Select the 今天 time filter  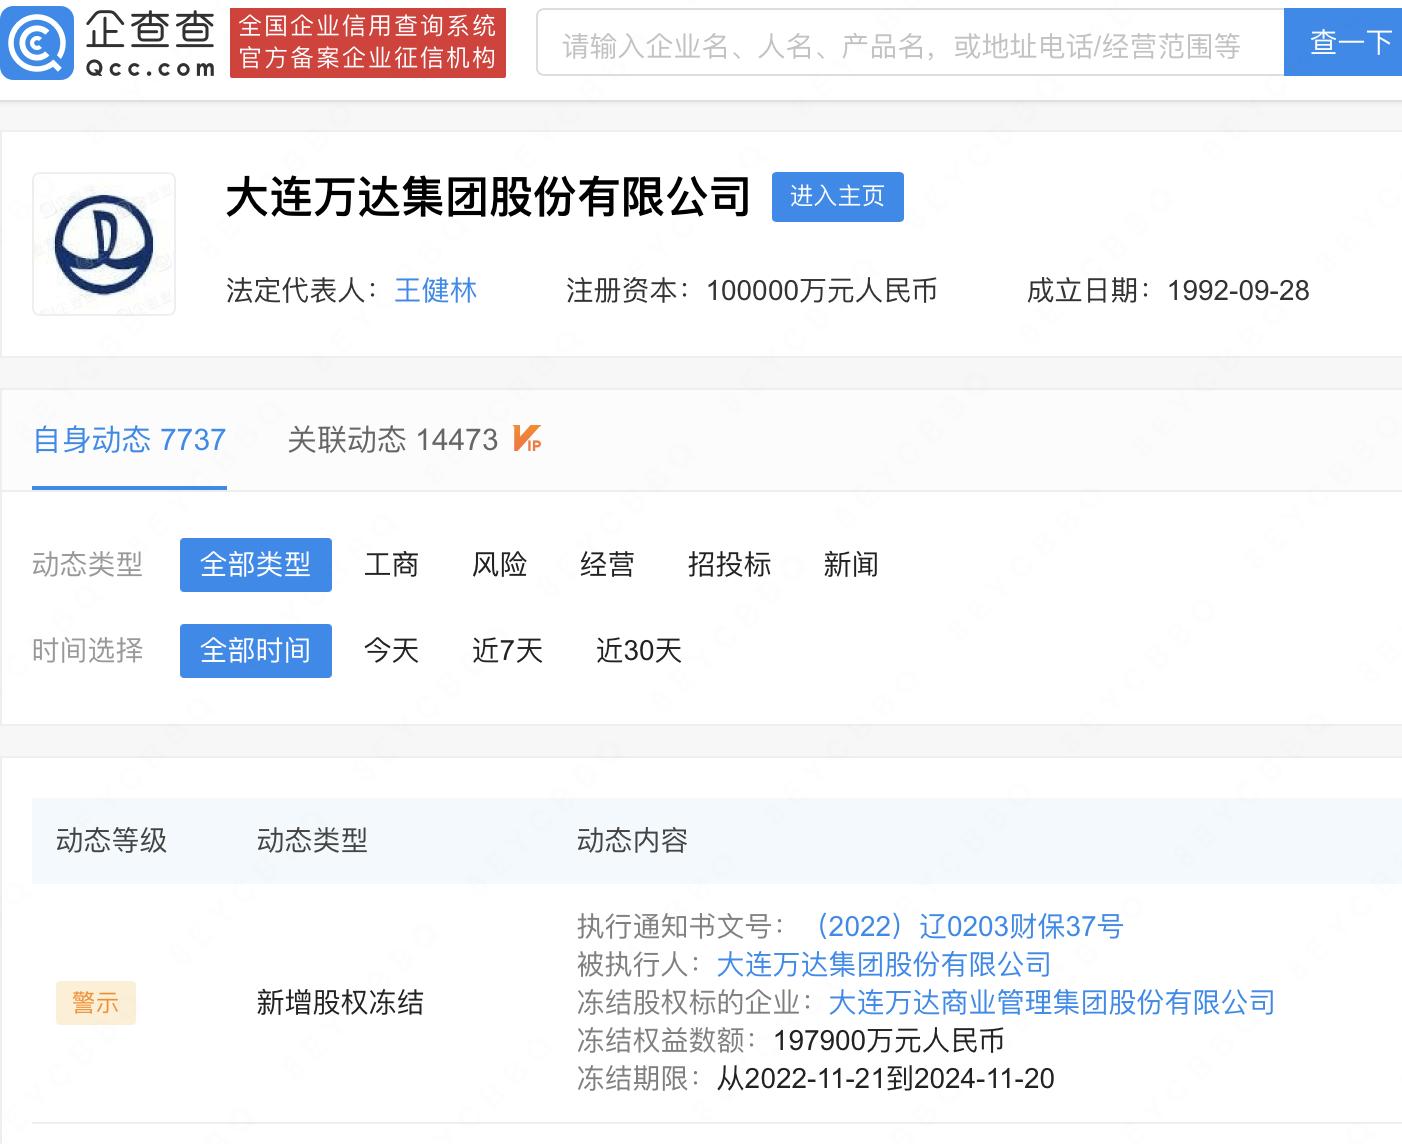coord(391,651)
